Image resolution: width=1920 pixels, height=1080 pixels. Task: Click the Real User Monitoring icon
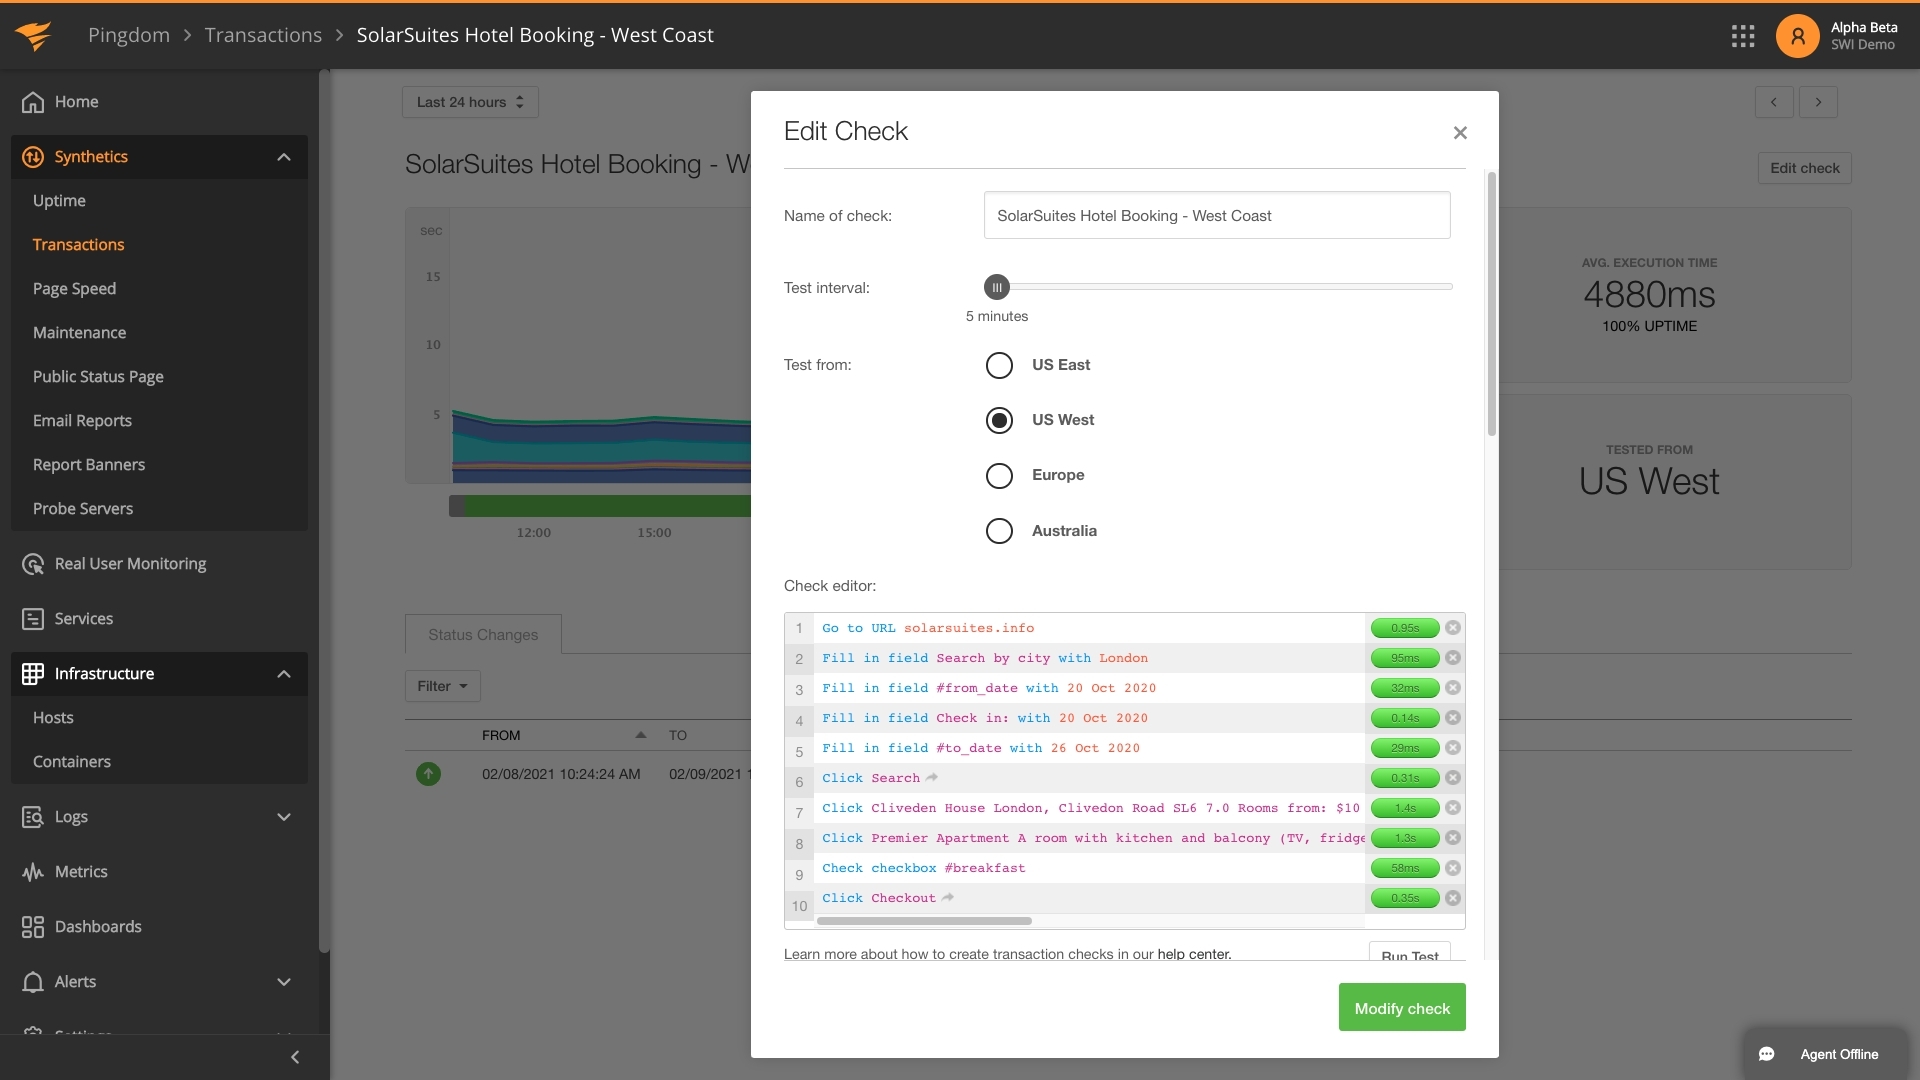coord(33,564)
